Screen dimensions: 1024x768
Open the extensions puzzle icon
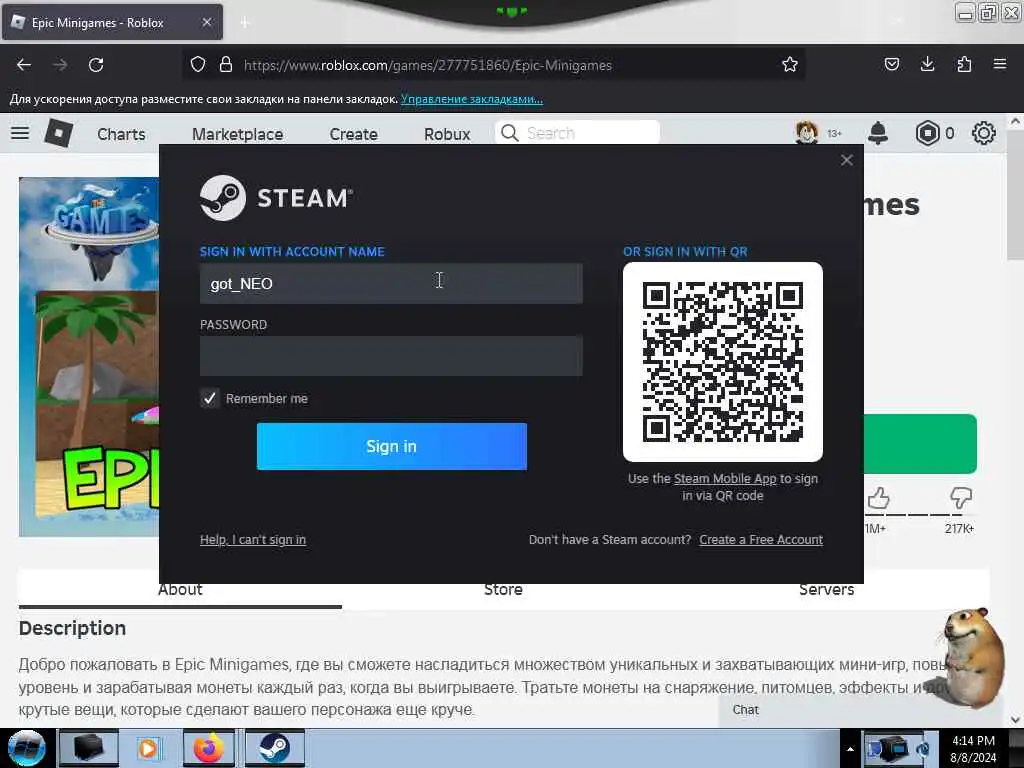pyautogui.click(x=964, y=64)
